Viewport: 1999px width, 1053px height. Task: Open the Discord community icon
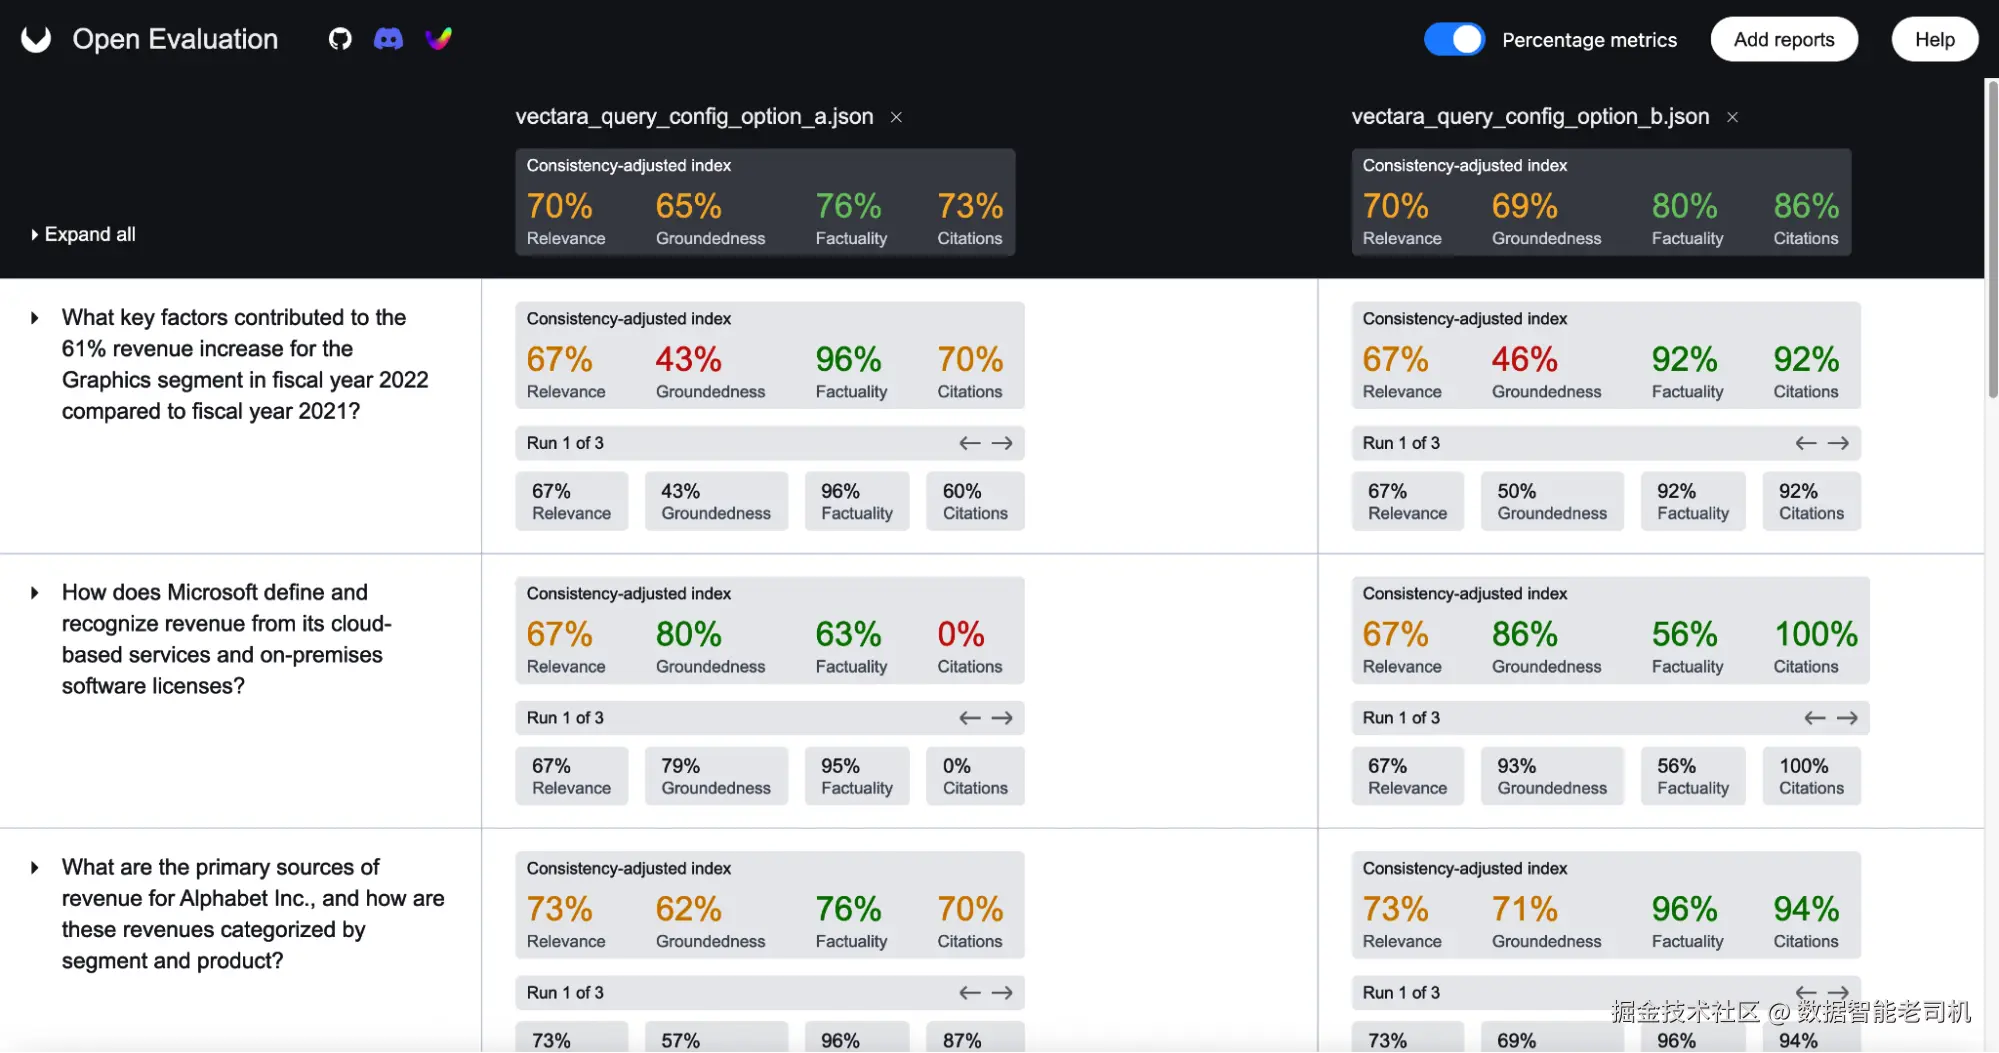[x=388, y=39]
